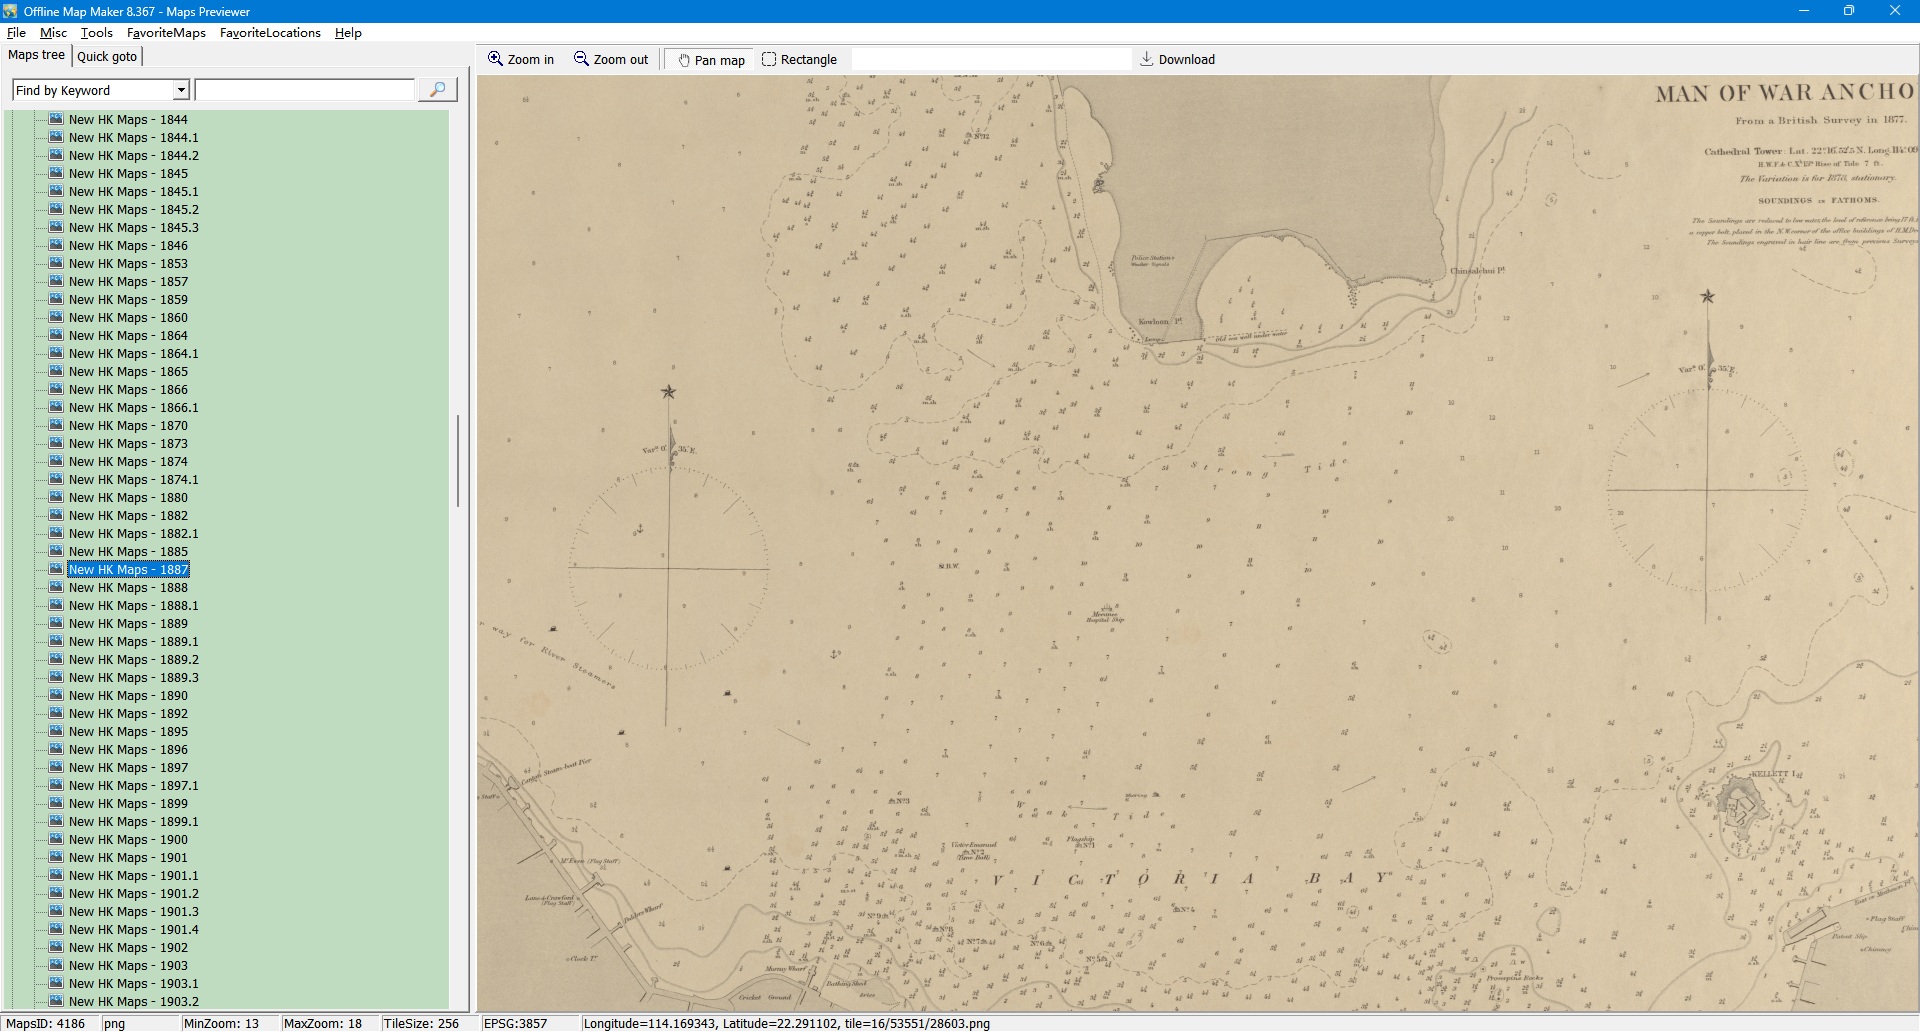Select New HK Maps - 1860 in tree

click(128, 317)
